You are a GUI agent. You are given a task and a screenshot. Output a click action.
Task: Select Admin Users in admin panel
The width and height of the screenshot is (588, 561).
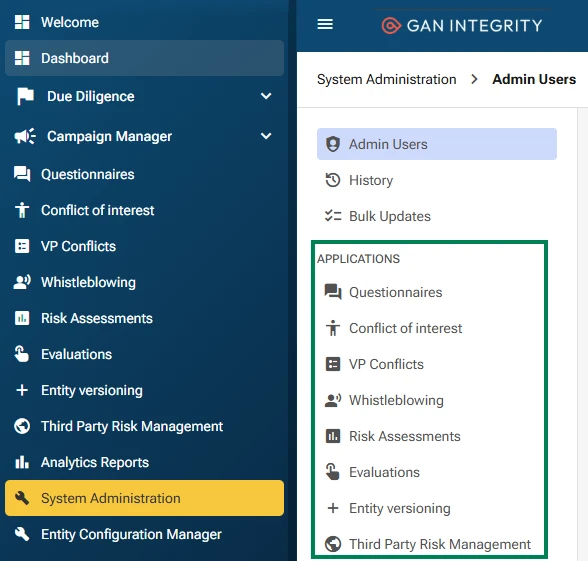coord(437,144)
